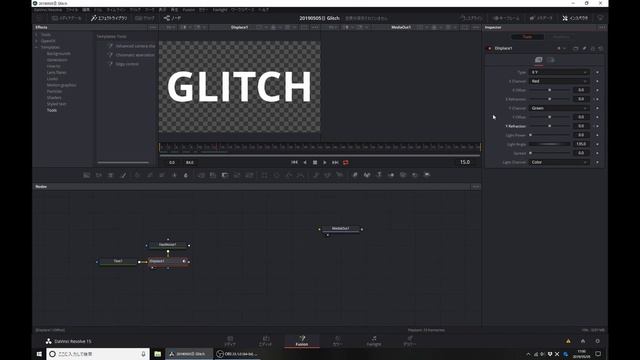Open File Explorer from Windows taskbar

click(x=158, y=354)
